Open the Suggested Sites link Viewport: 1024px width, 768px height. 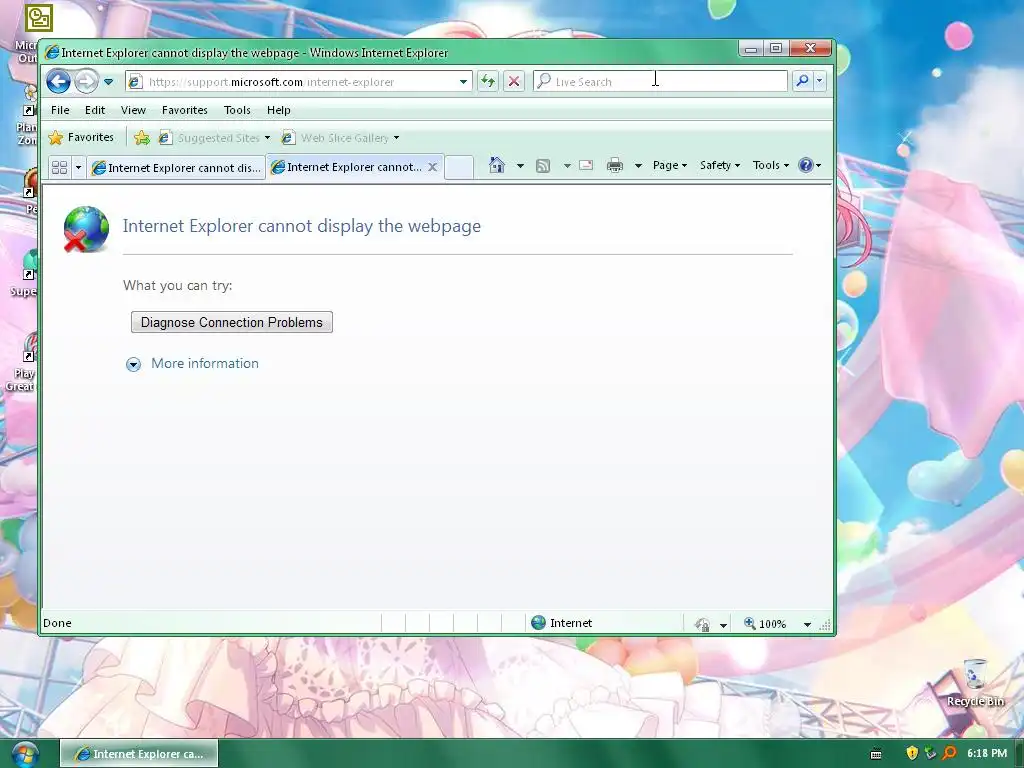(x=215, y=138)
